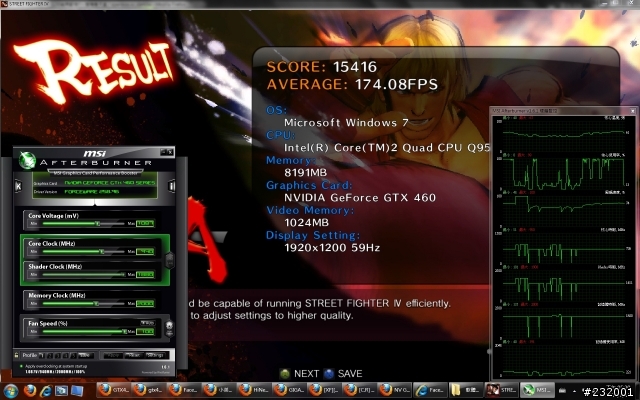Switch to the GIGA Firefox taskbar window
This screenshot has height=400, width=640.
tap(289, 390)
